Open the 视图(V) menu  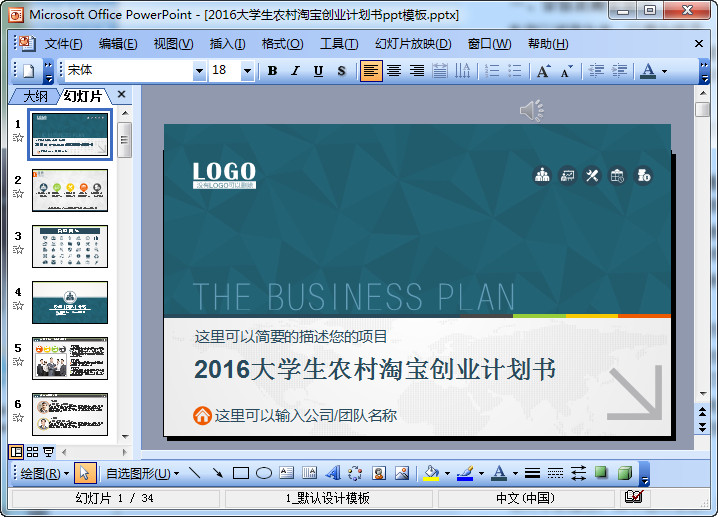tap(173, 44)
